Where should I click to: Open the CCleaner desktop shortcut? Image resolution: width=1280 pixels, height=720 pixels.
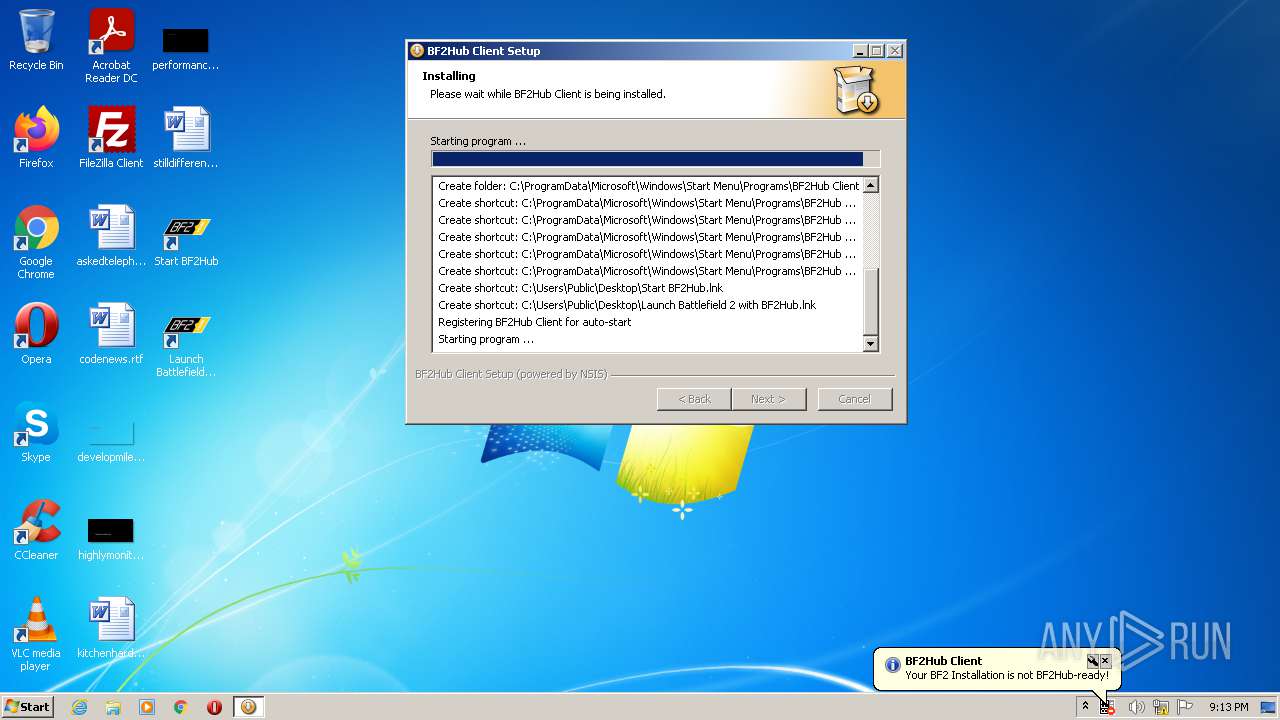pyautogui.click(x=36, y=530)
